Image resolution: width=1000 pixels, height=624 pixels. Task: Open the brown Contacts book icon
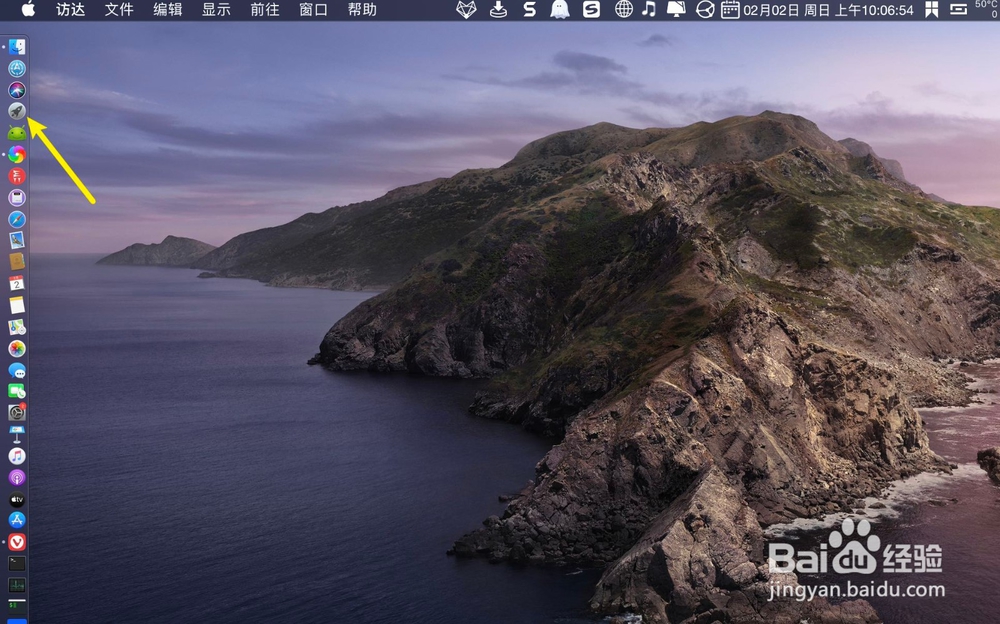[x=17, y=262]
